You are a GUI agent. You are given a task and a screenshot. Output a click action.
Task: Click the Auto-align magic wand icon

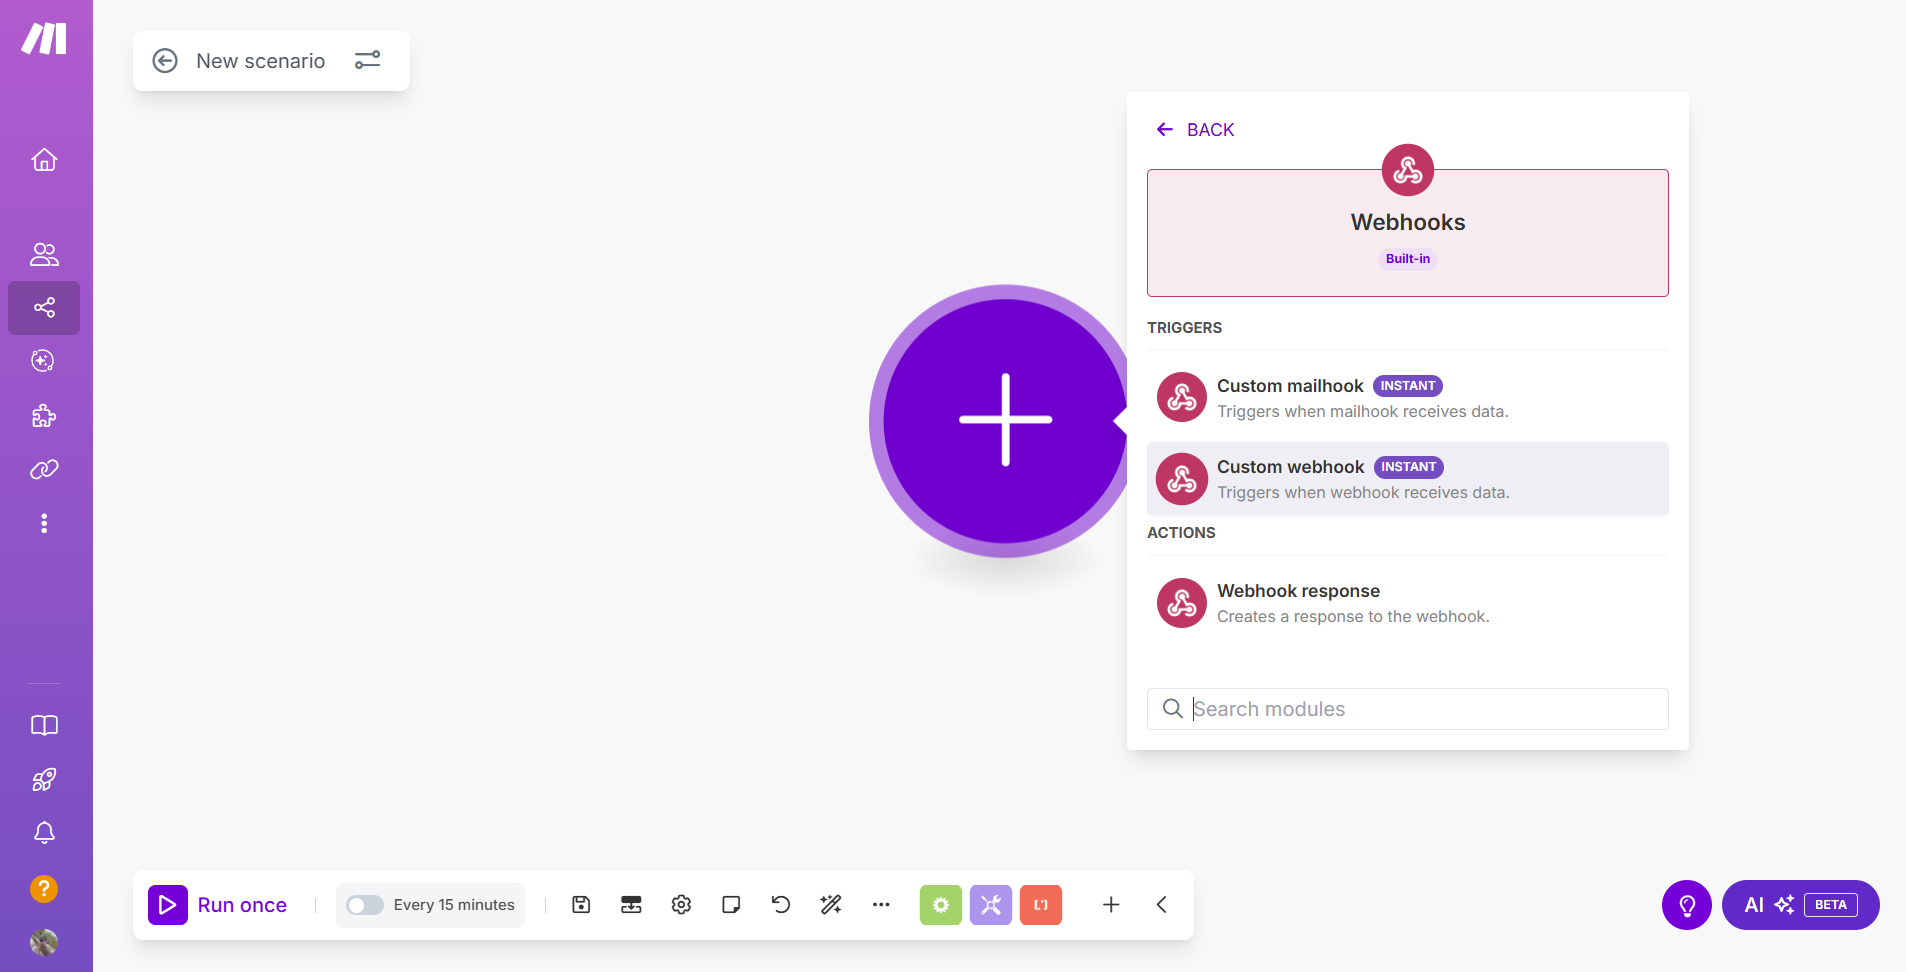(x=831, y=905)
